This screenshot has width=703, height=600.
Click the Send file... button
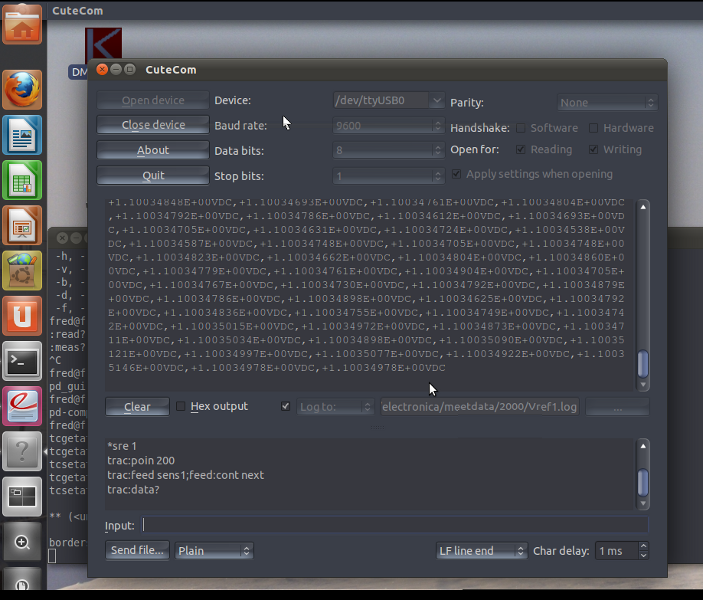[x=137, y=550]
